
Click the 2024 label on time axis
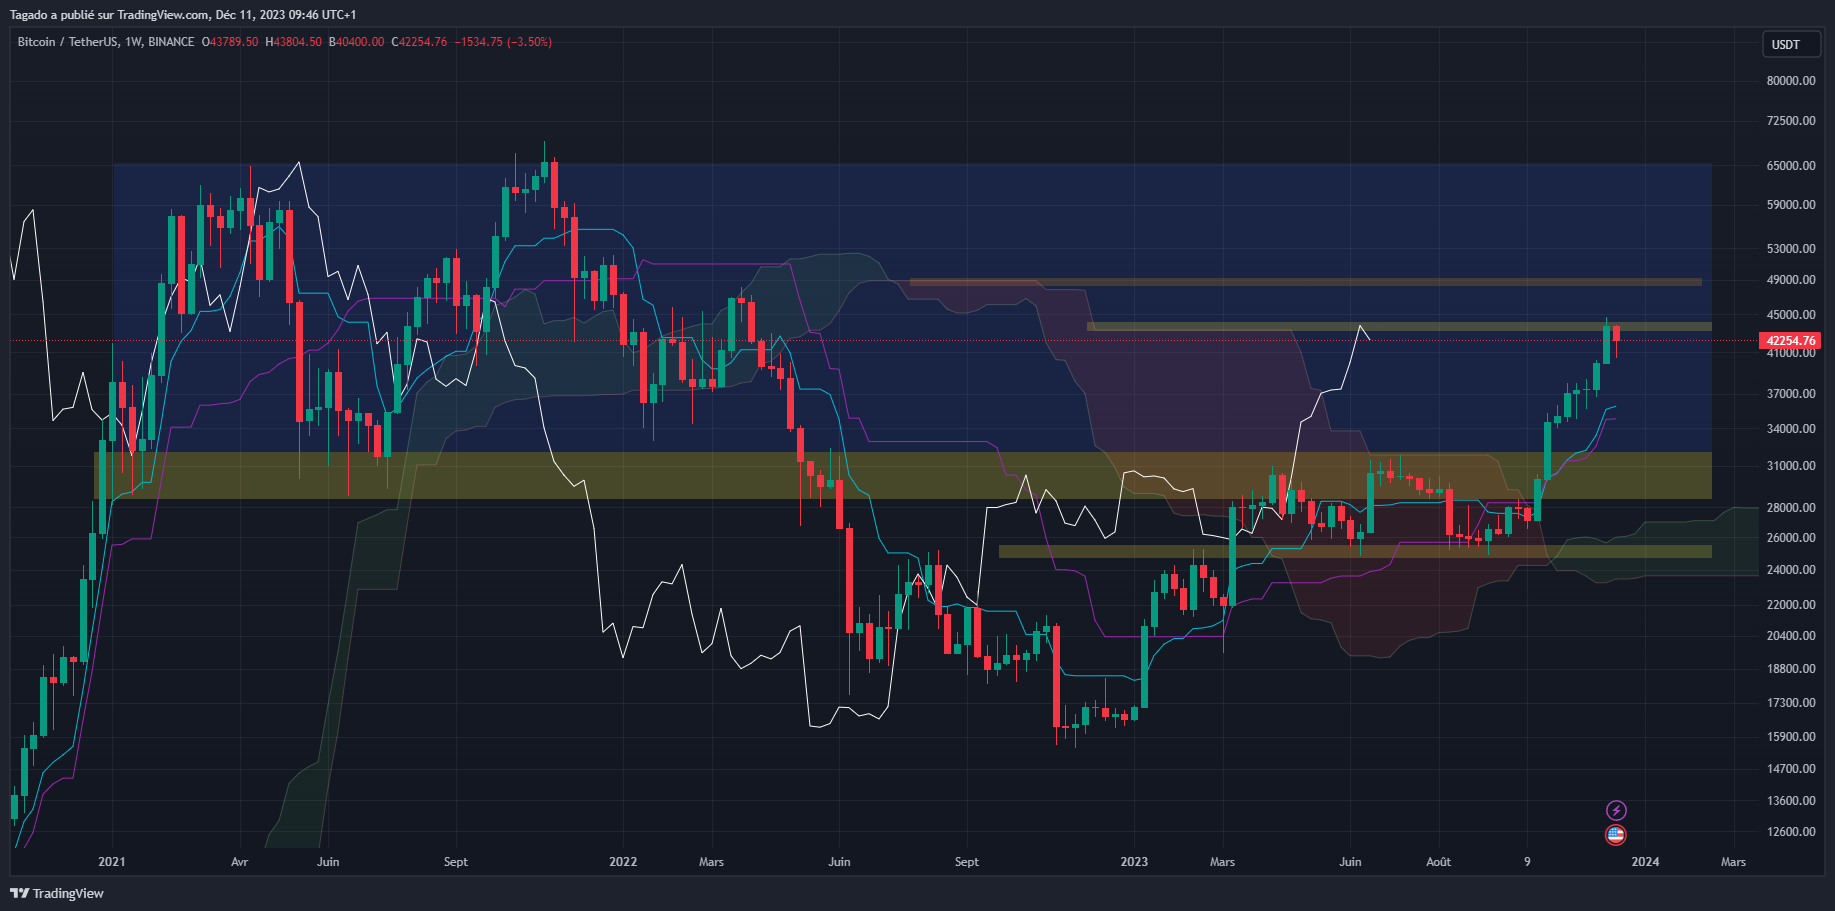coord(1645,862)
